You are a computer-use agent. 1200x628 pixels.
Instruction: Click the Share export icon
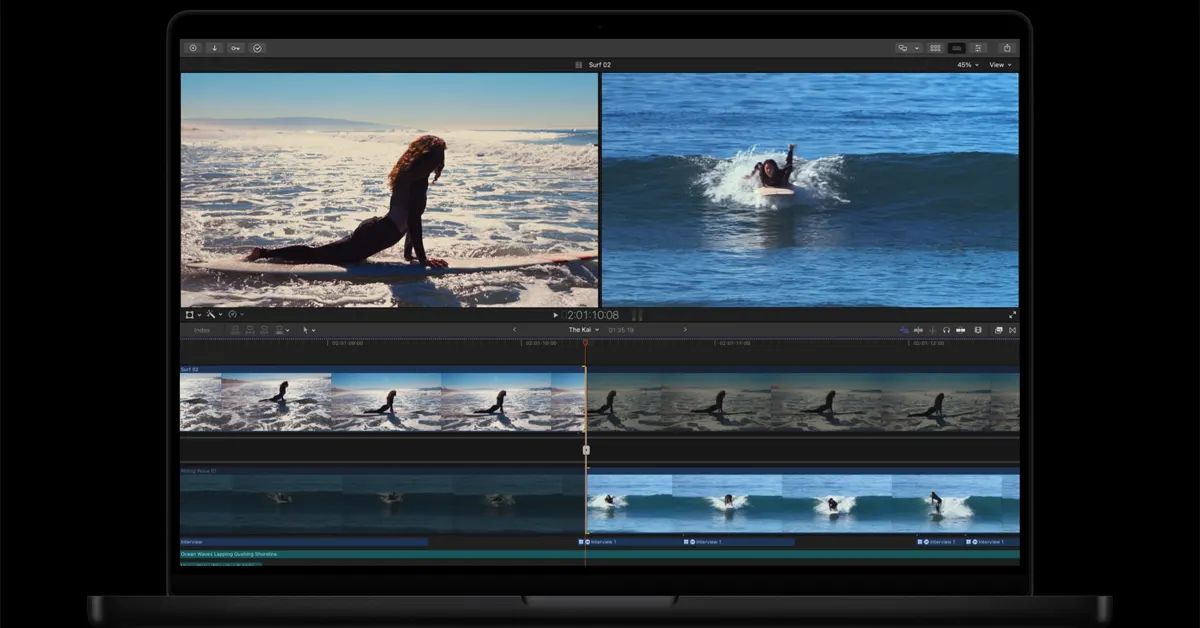tap(1007, 47)
